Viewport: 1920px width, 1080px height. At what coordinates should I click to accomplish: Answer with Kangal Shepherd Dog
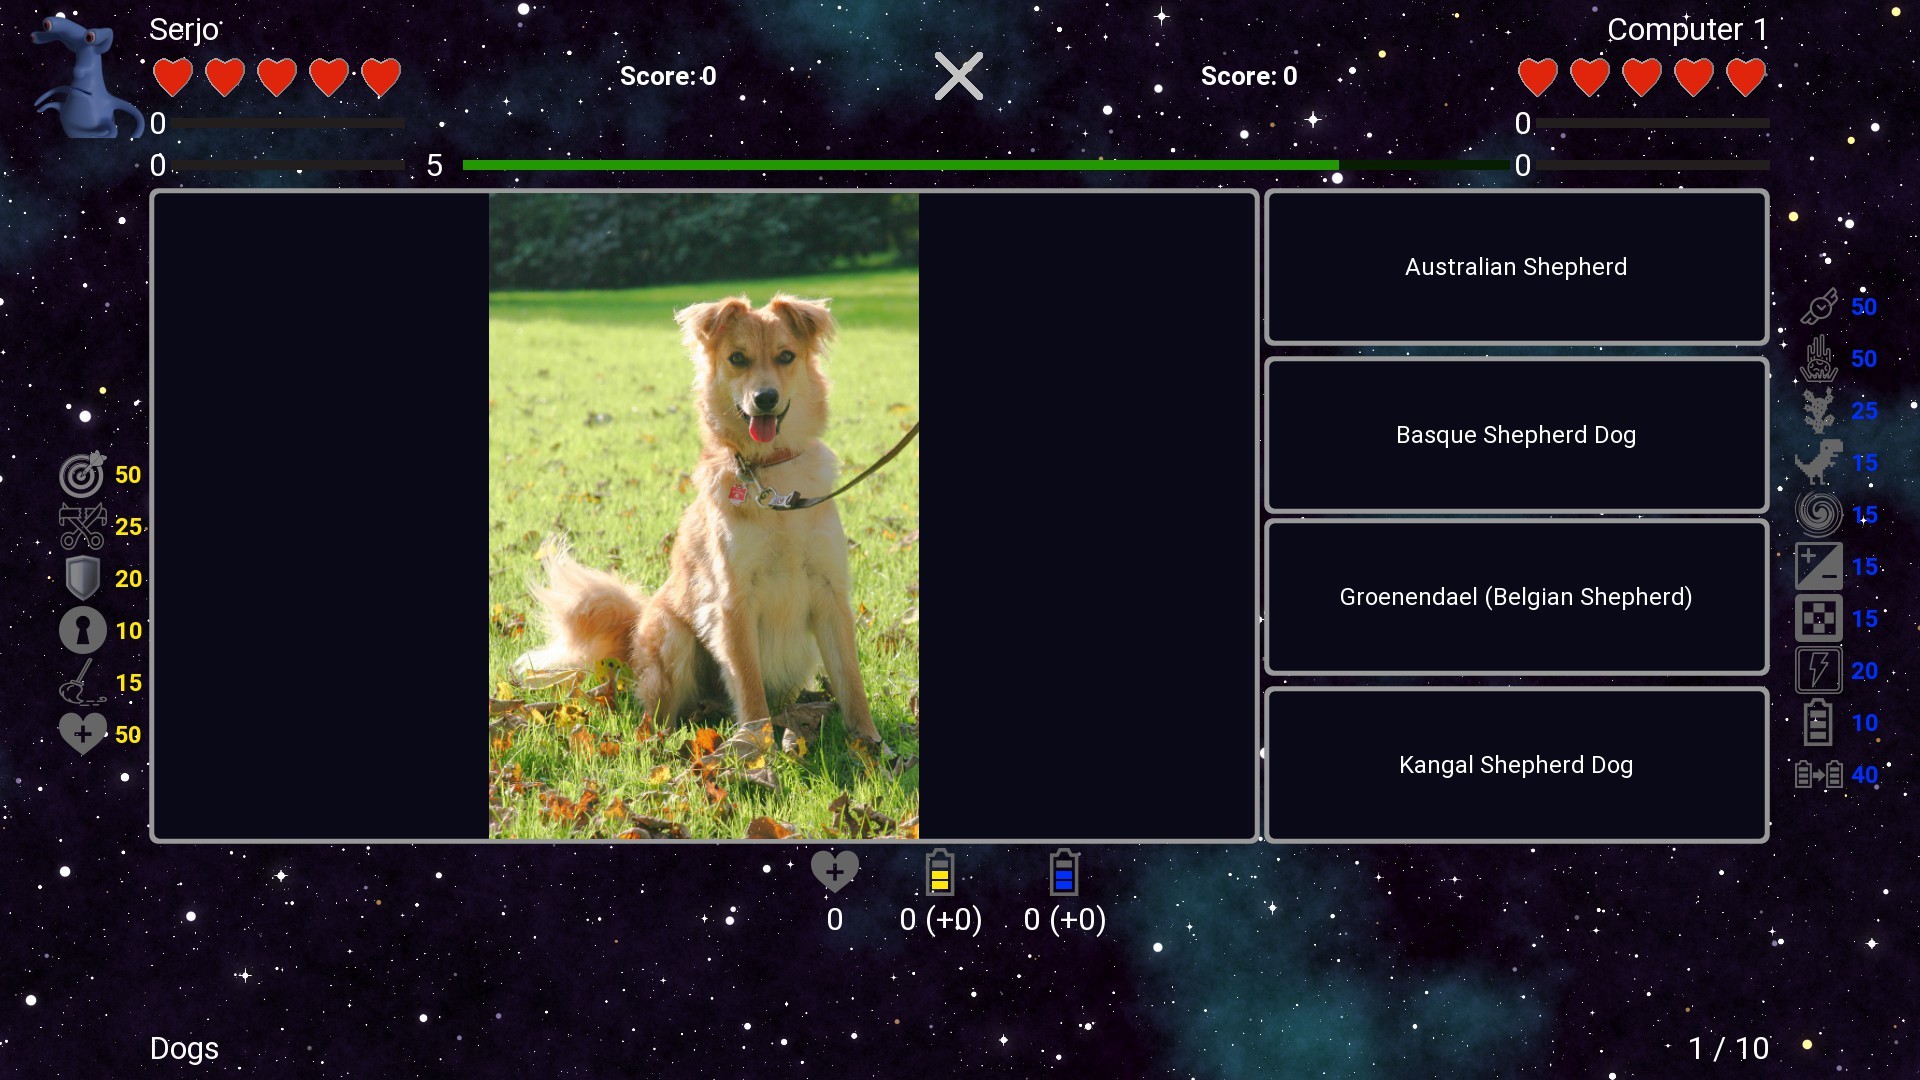pyautogui.click(x=1516, y=765)
